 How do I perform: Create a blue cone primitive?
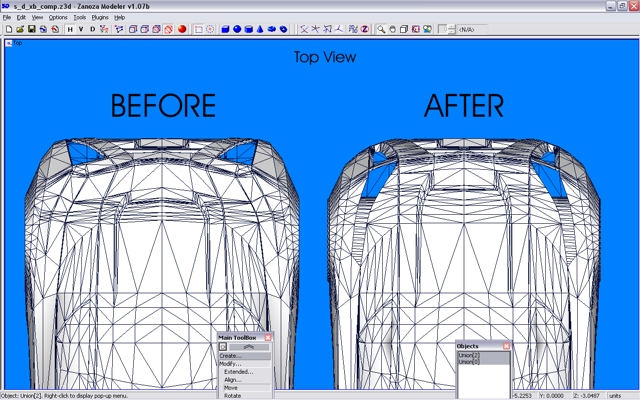260,29
